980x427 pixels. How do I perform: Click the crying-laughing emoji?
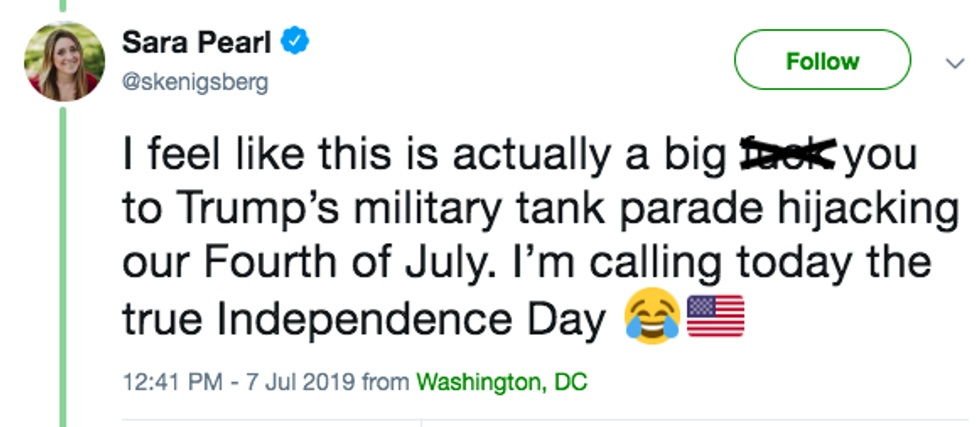(652, 319)
